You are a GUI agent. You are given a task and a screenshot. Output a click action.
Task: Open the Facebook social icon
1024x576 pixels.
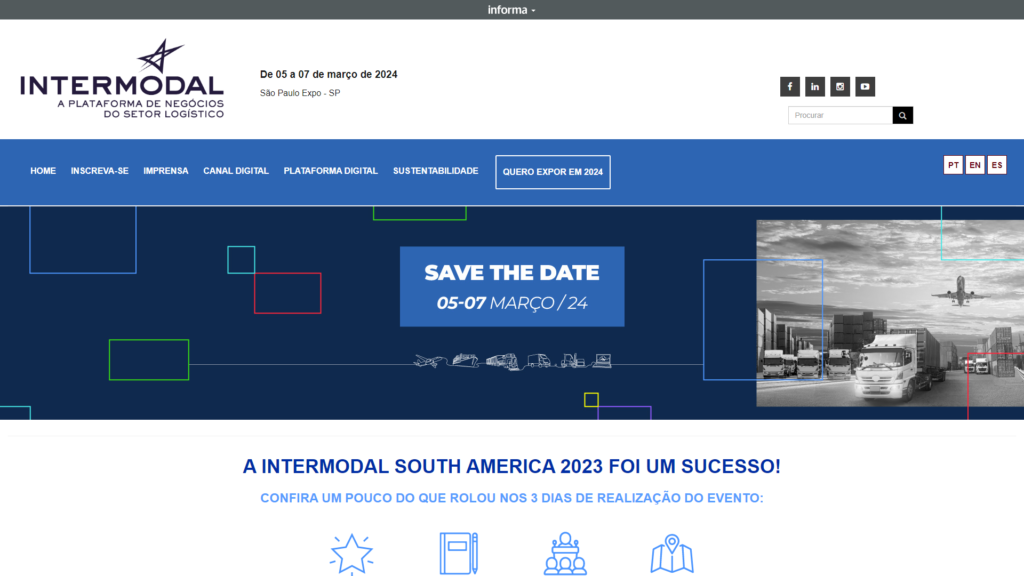pyautogui.click(x=790, y=86)
